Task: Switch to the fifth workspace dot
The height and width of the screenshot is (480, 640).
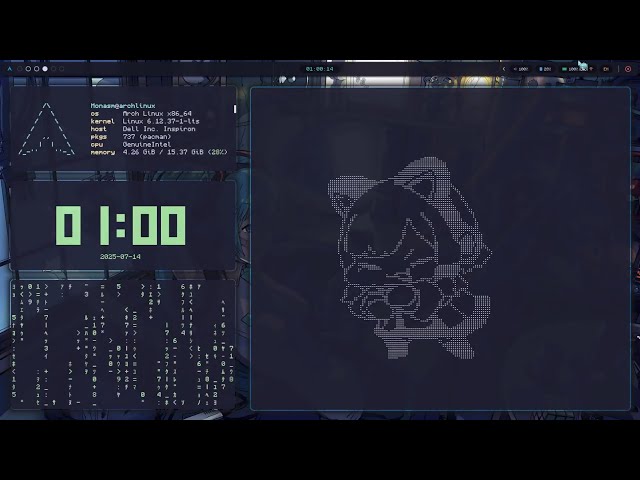Action: coord(53,69)
